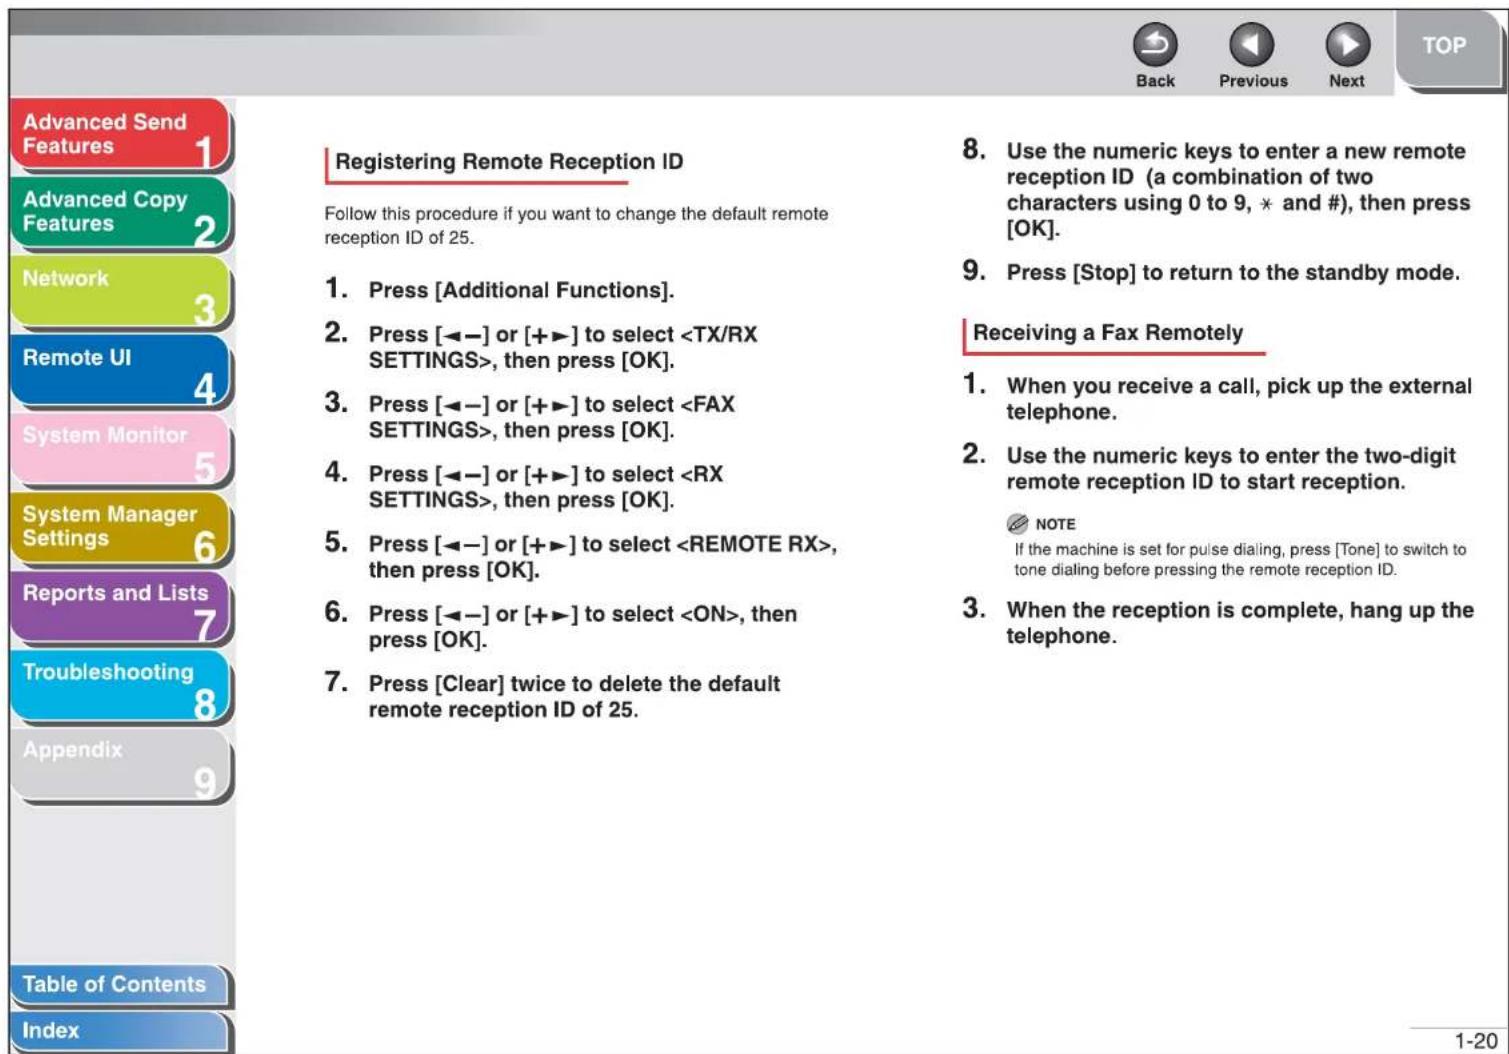Click step 'pick up the external telephone'
This screenshot has height=1054, width=1509.
pyautogui.click(x=1238, y=399)
